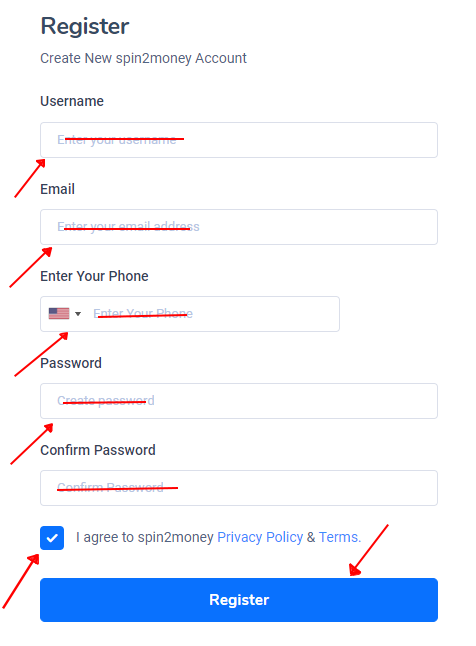Click the Create New spin2money Account subtitle
Image resolution: width=476 pixels, height=646 pixels.
tap(143, 58)
